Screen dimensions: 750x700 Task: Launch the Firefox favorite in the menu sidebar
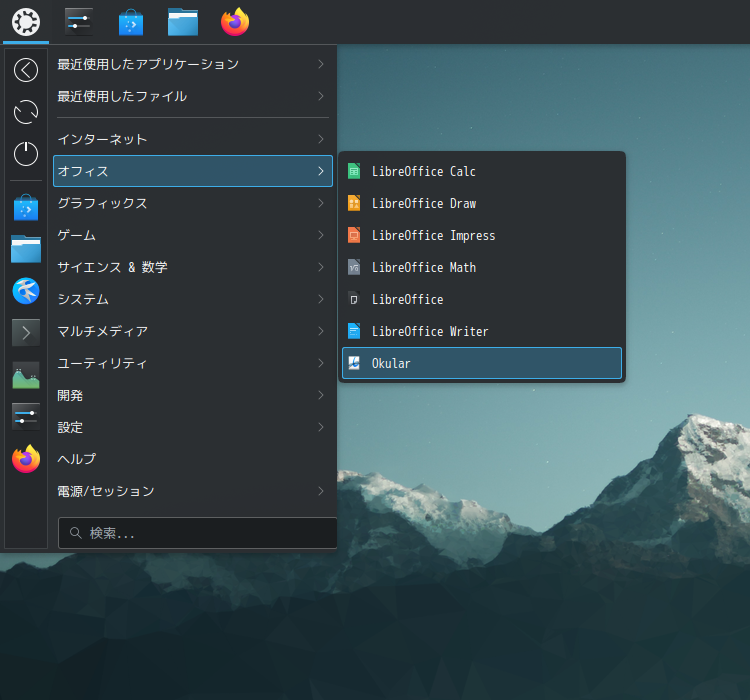26,458
